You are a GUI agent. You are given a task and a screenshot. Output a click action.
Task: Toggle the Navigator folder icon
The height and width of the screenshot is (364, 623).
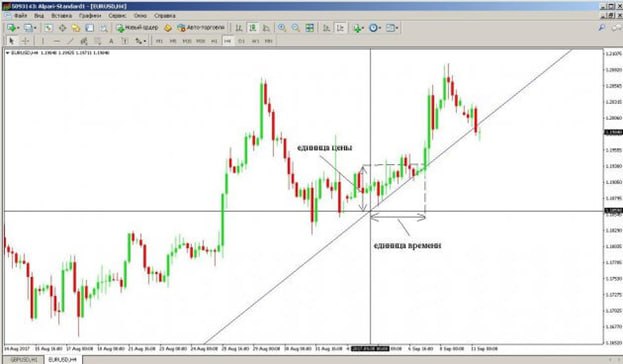pyautogui.click(x=76, y=28)
